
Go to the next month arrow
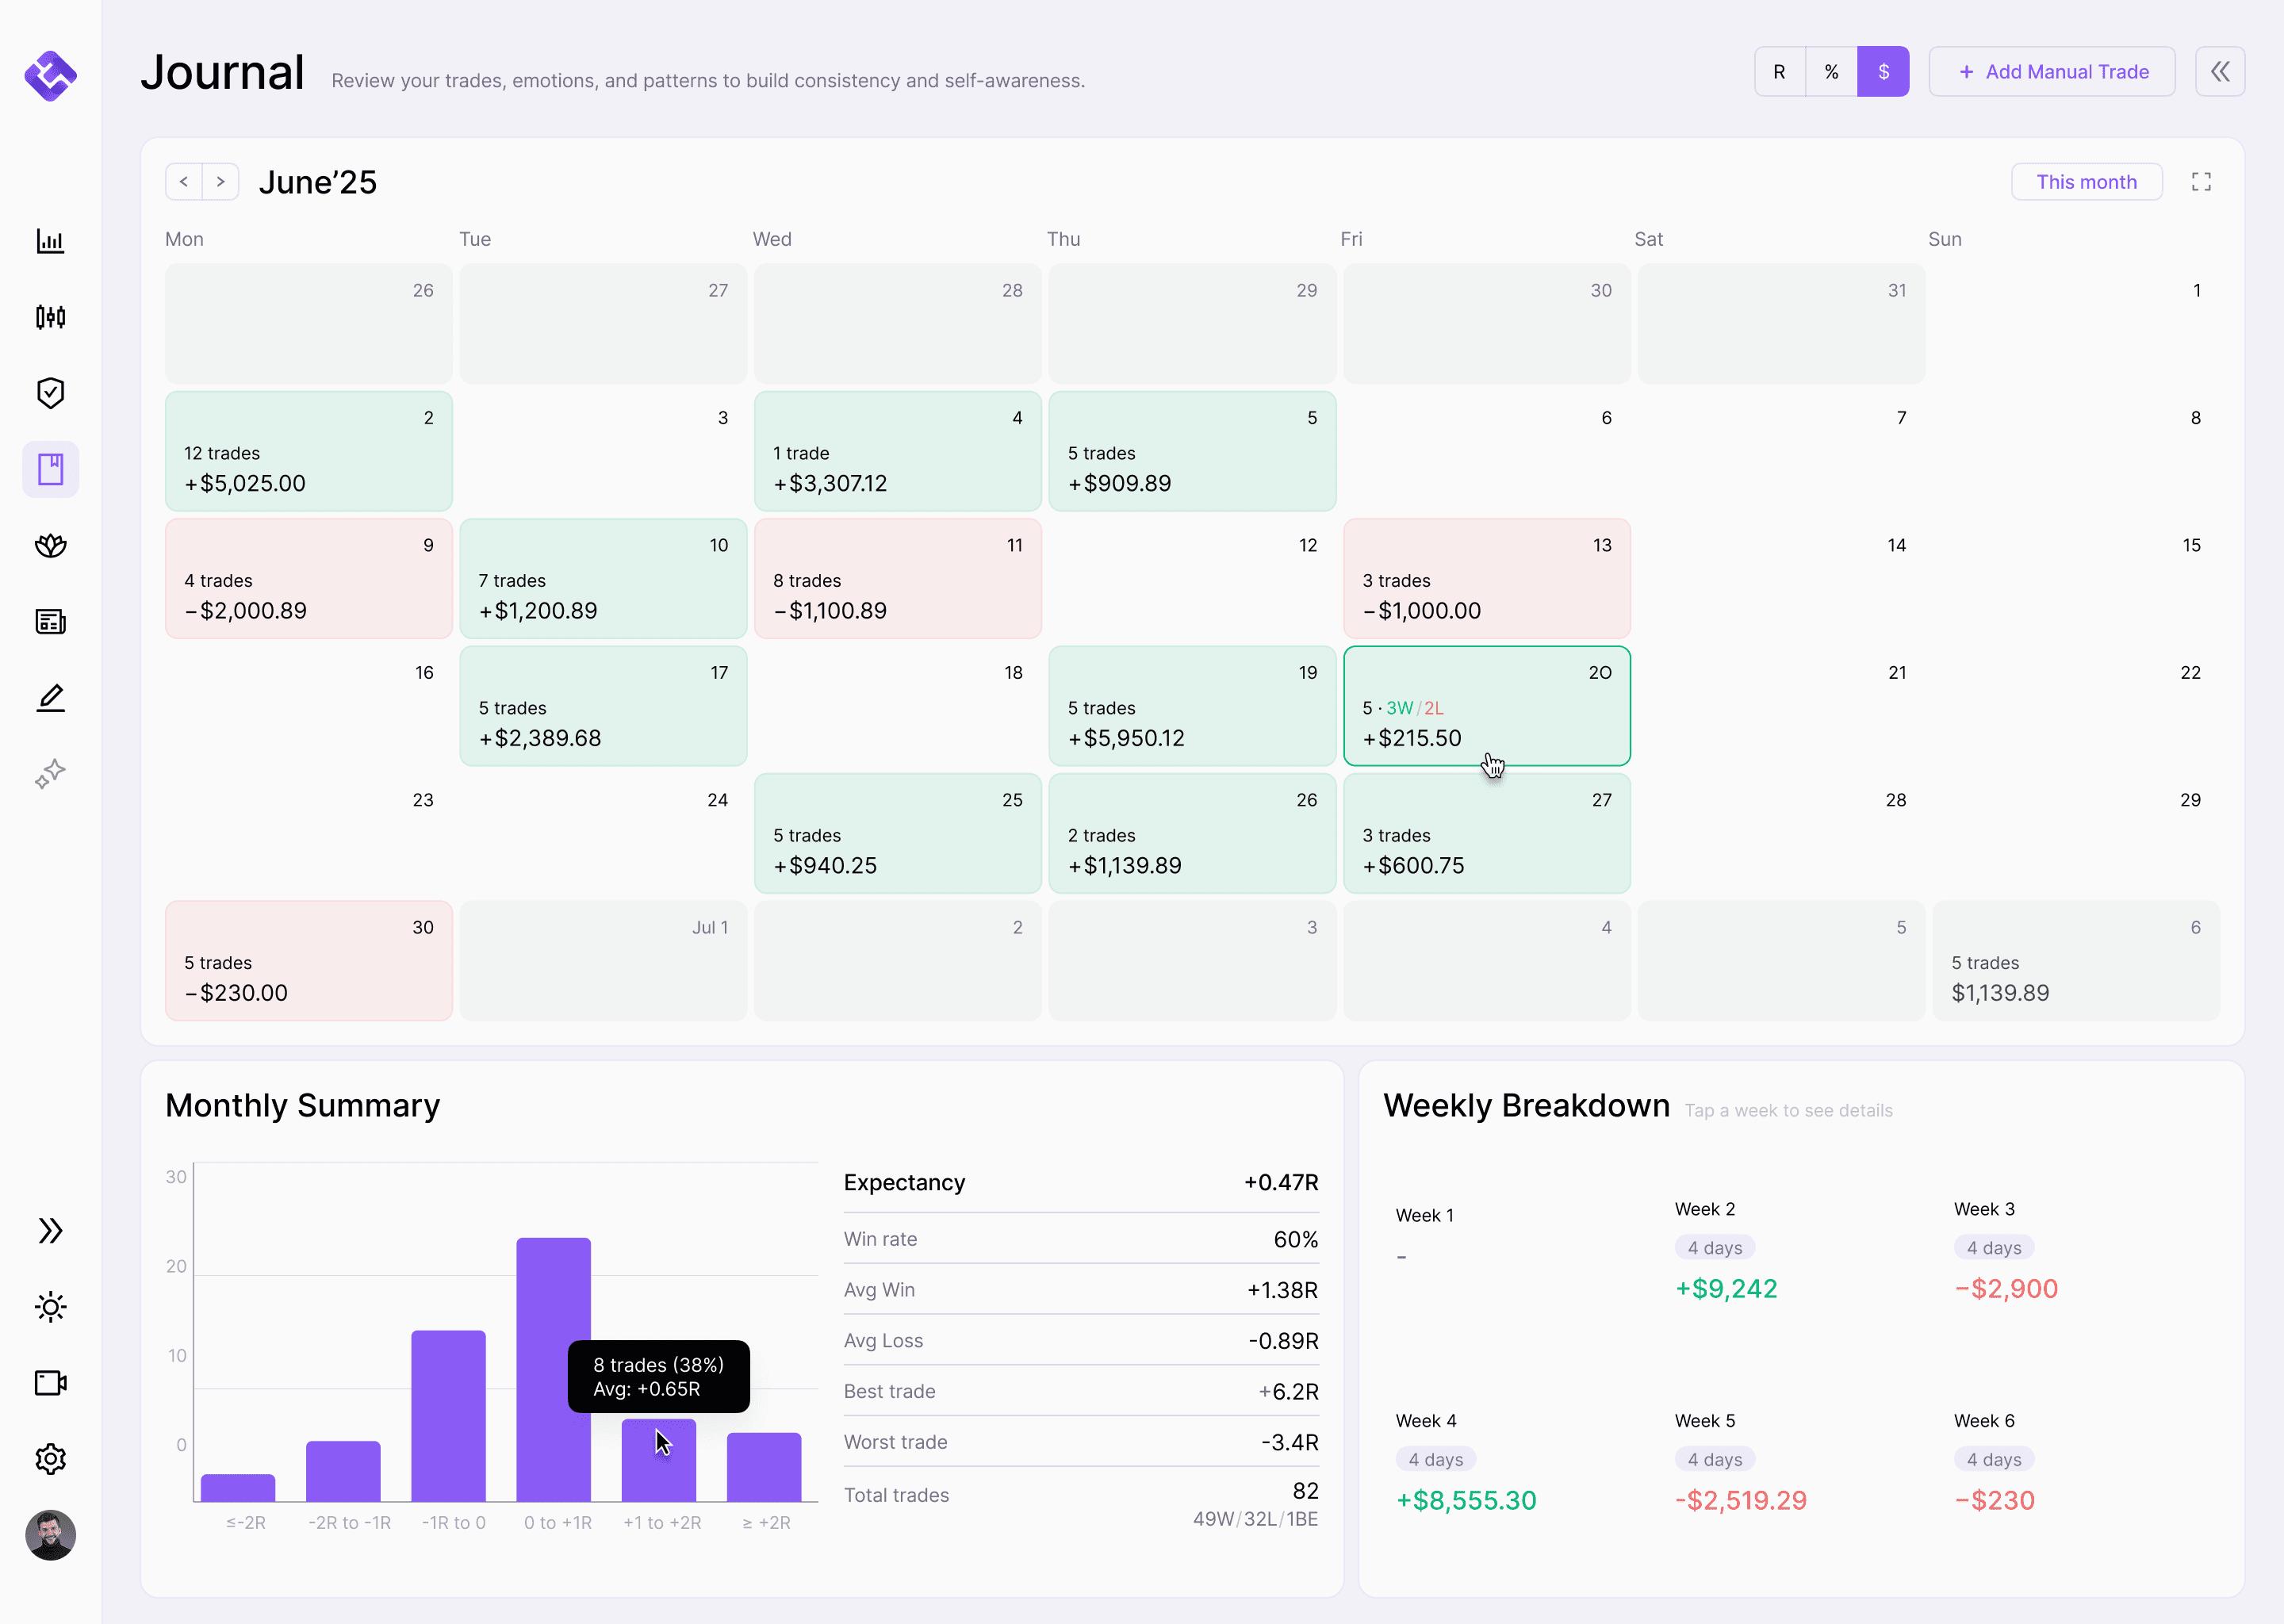tap(221, 182)
